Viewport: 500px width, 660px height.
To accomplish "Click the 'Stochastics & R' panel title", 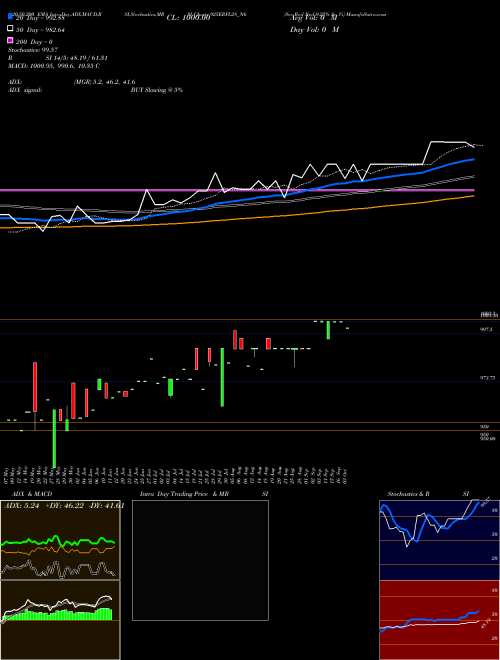I will tap(408, 494).
